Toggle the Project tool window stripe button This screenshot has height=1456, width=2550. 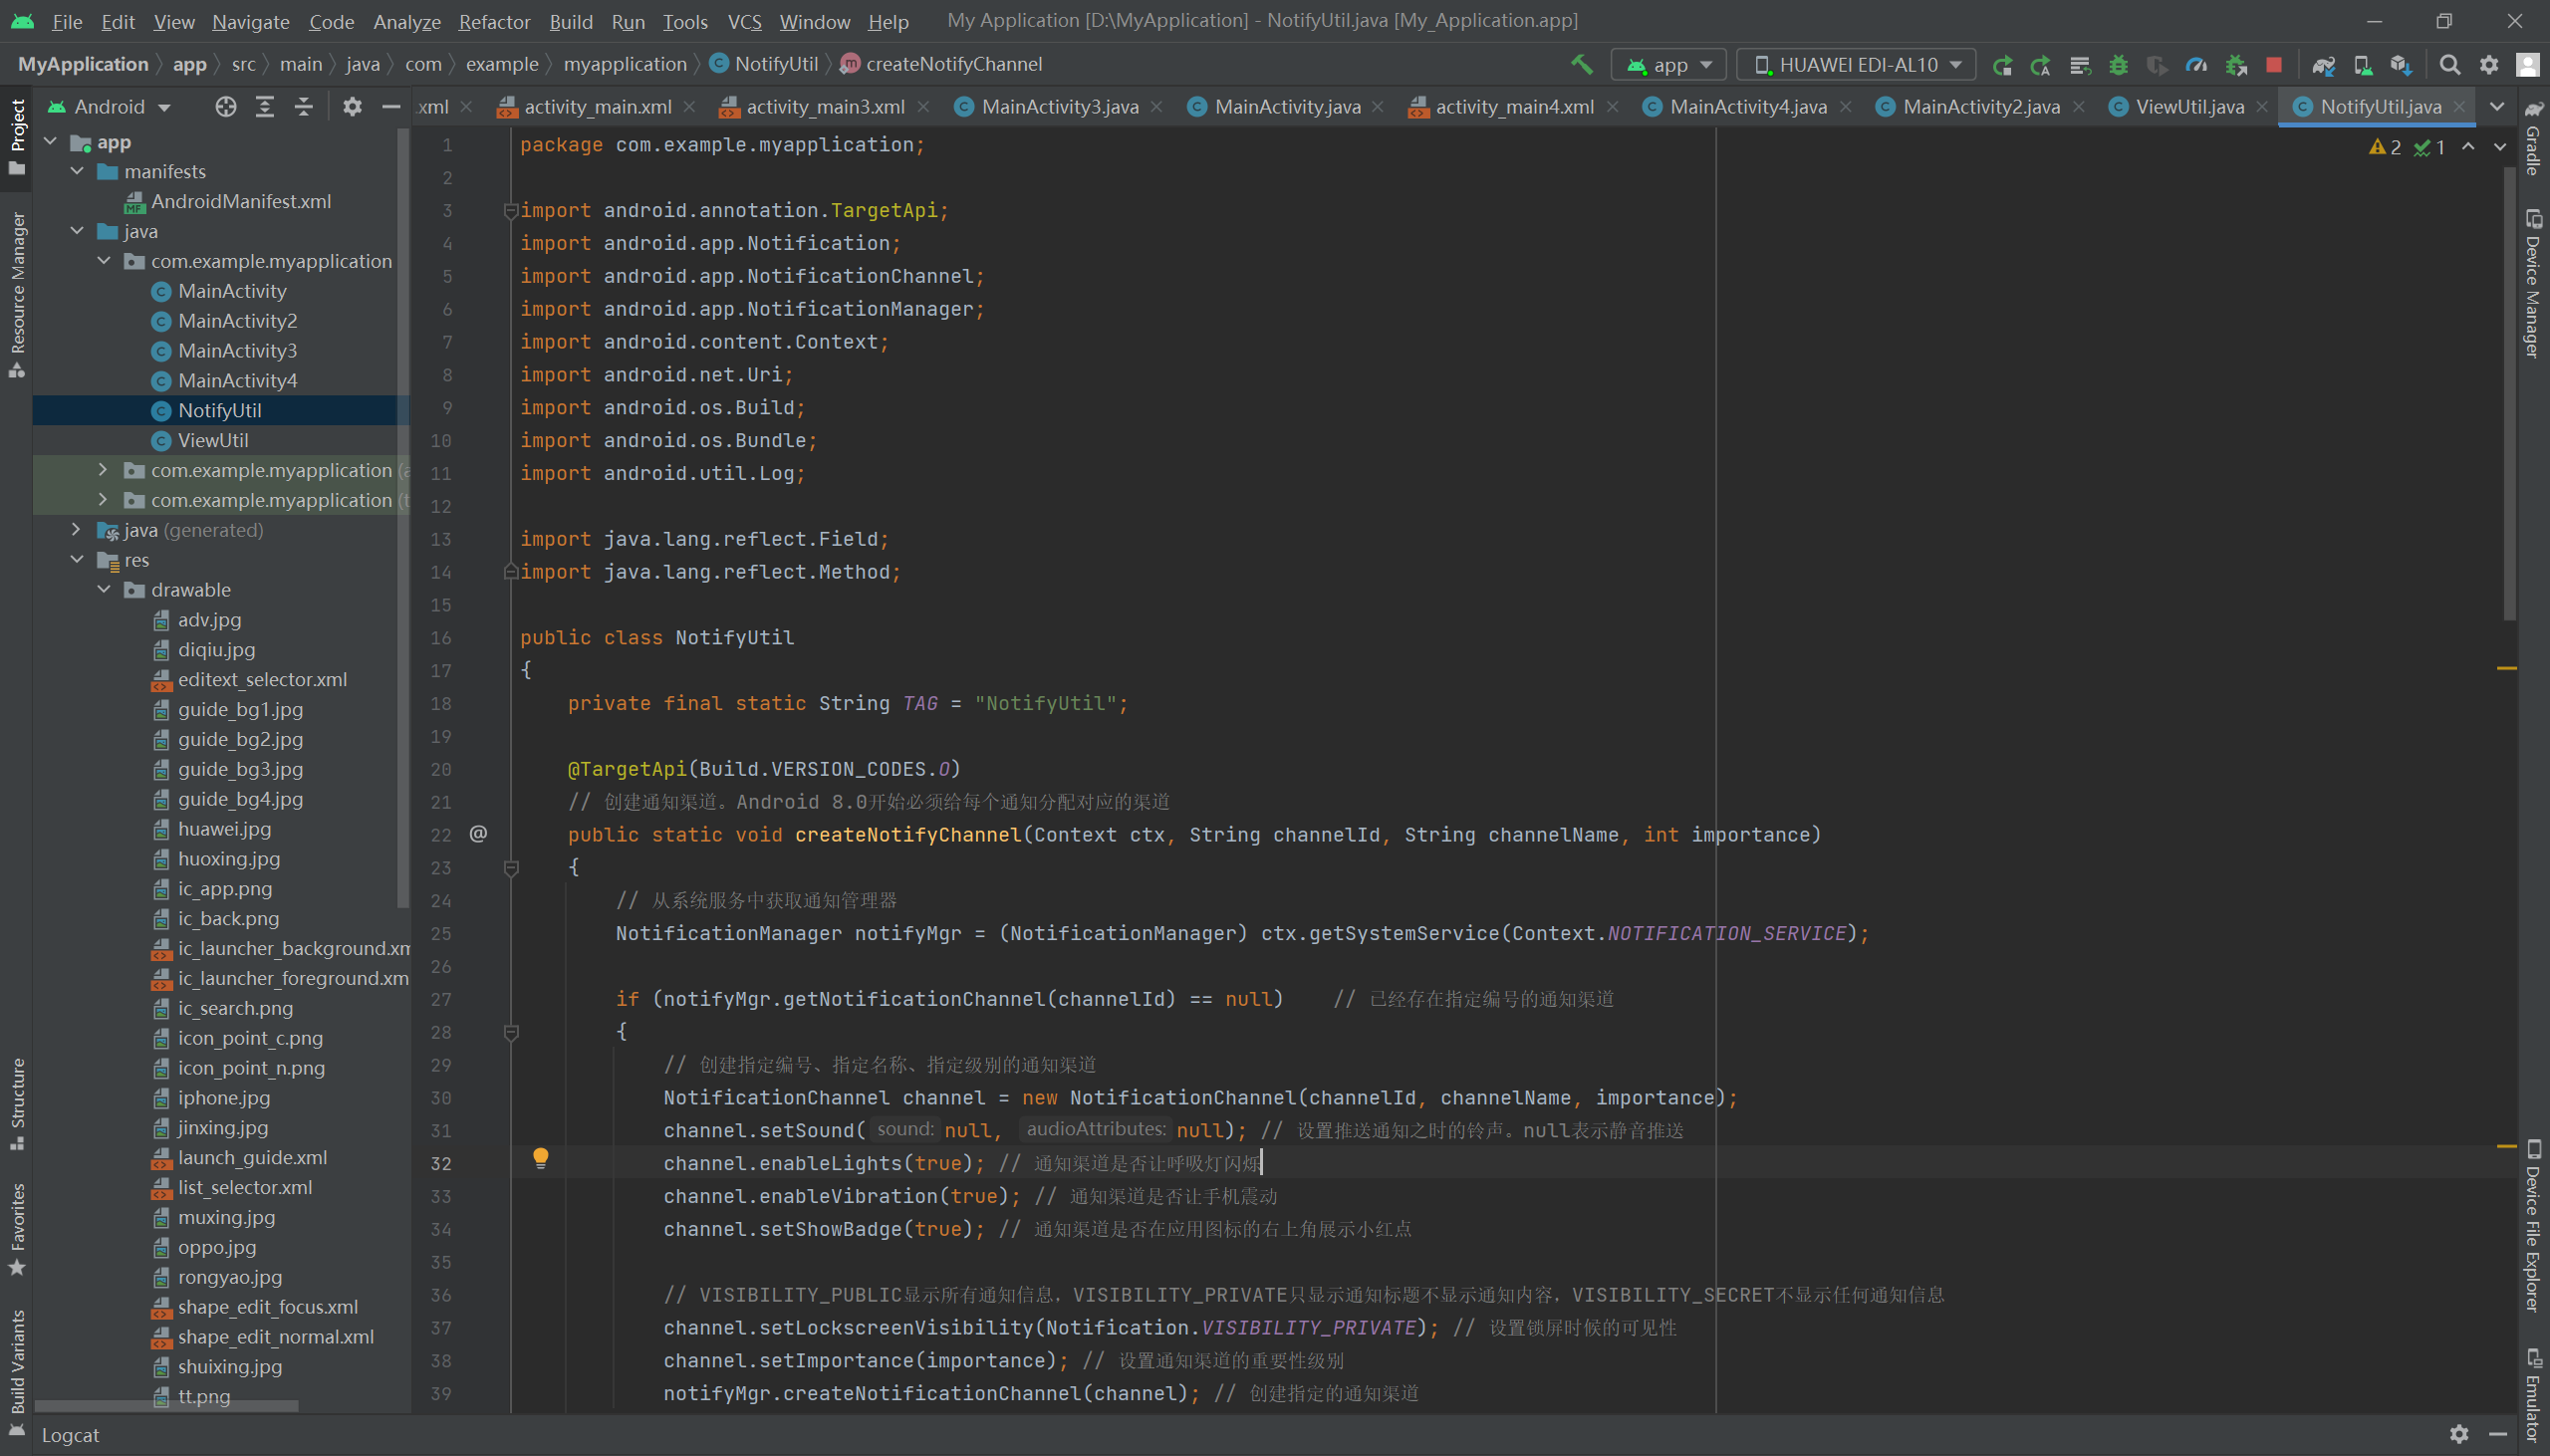pos(17,135)
